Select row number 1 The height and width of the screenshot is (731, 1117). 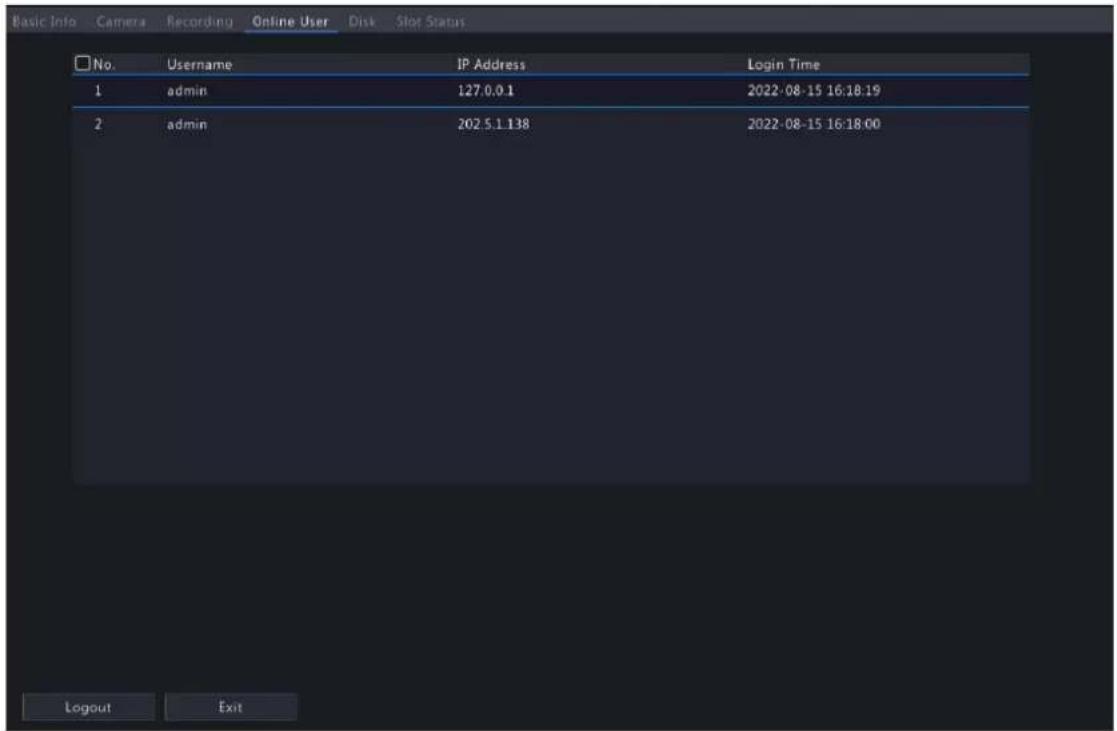point(551,91)
